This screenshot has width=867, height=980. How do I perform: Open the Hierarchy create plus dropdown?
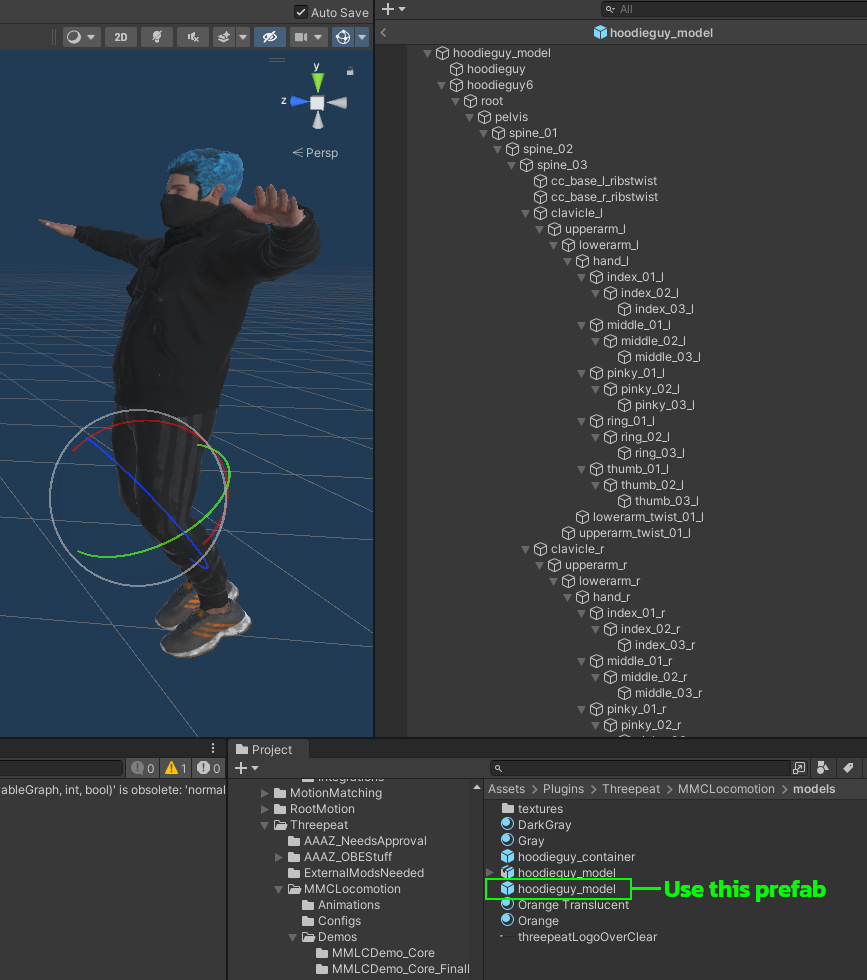pos(394,9)
